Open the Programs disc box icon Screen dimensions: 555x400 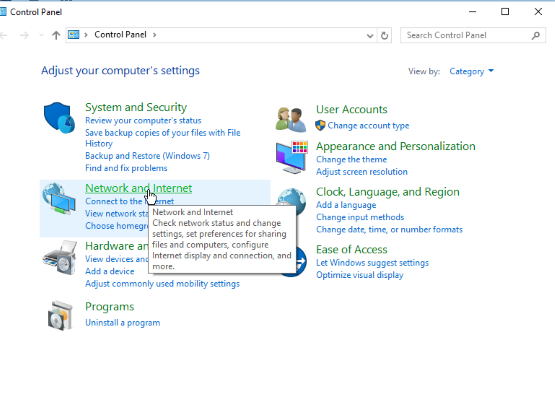(x=60, y=315)
